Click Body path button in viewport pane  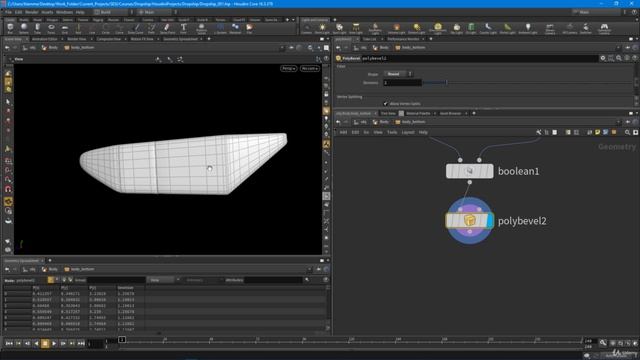pos(50,48)
